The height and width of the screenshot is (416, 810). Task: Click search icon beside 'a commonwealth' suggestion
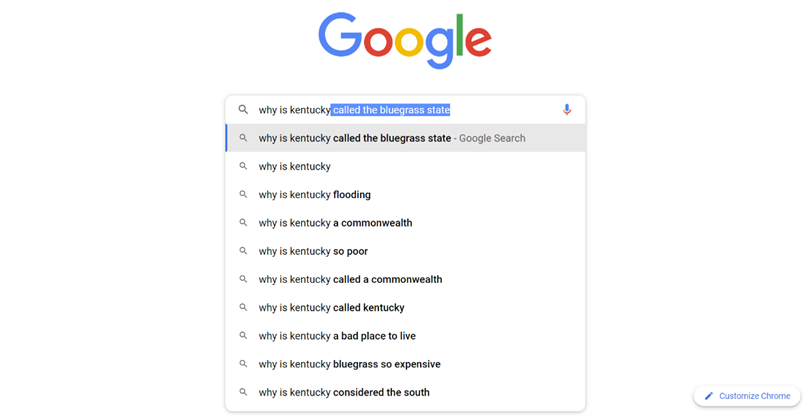[x=243, y=223]
